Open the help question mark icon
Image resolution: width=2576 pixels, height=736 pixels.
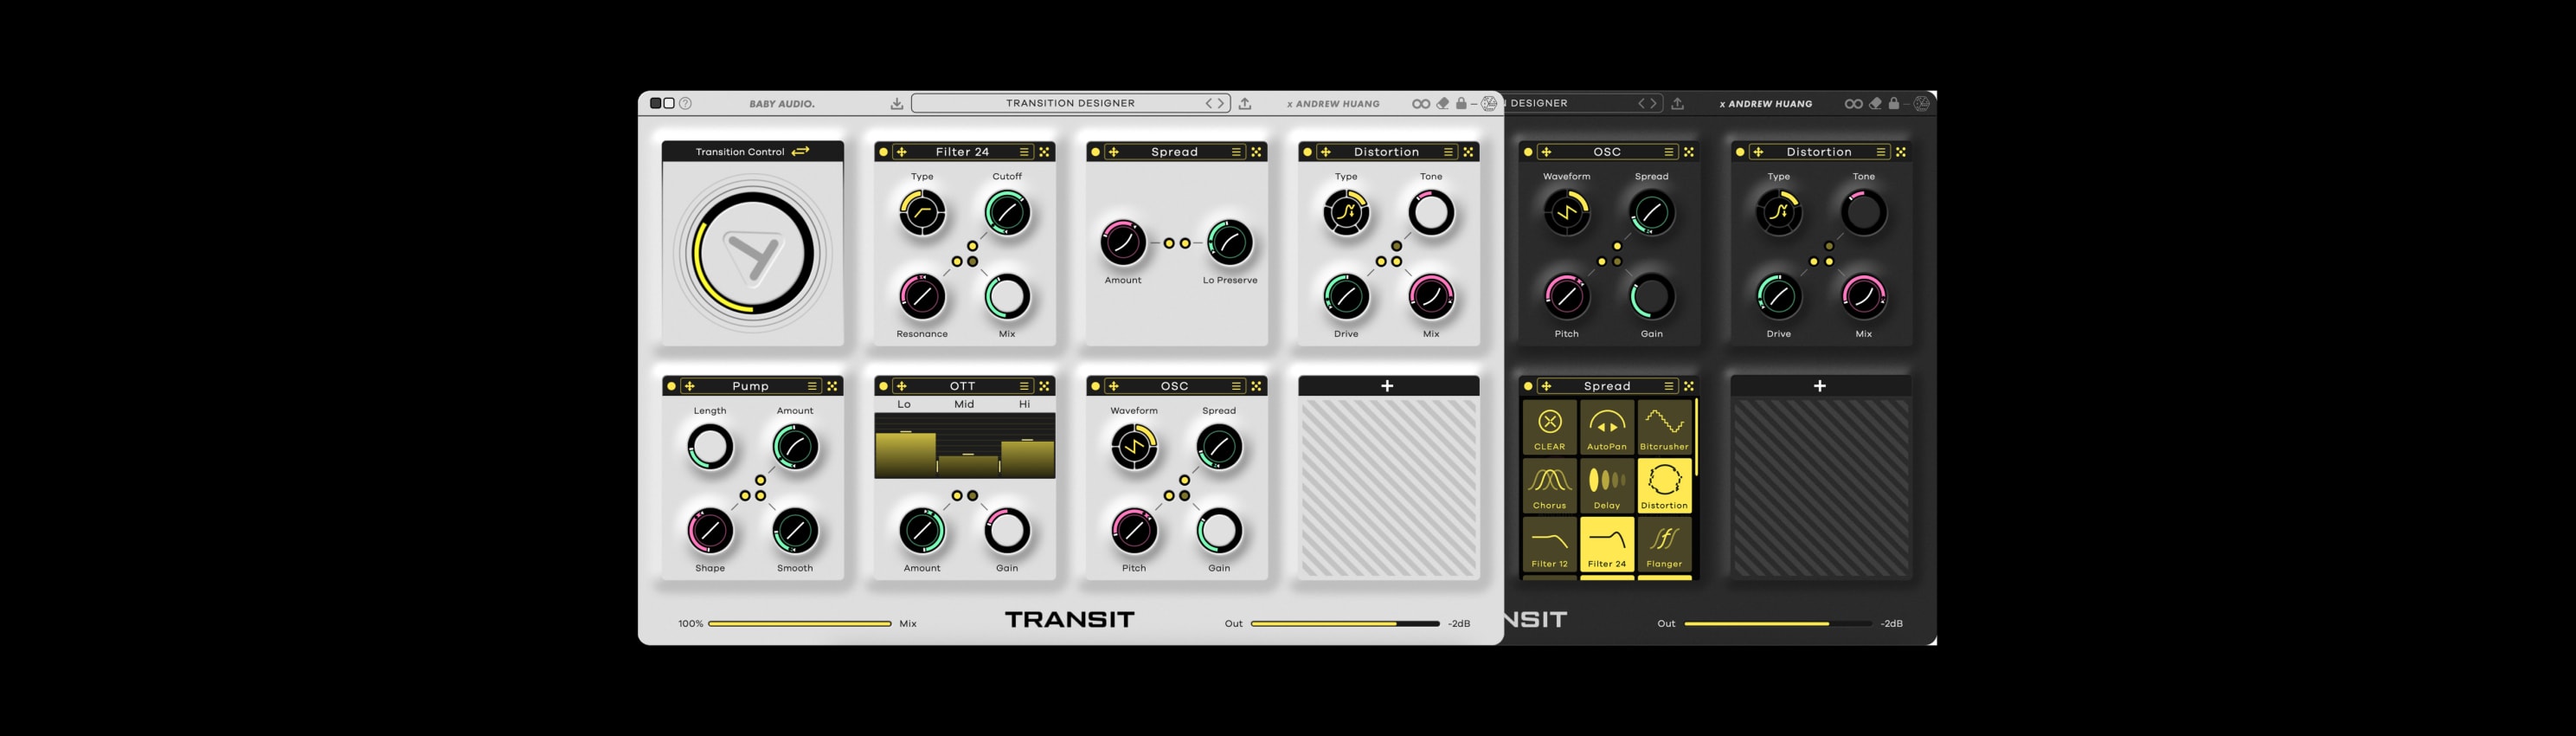point(685,103)
